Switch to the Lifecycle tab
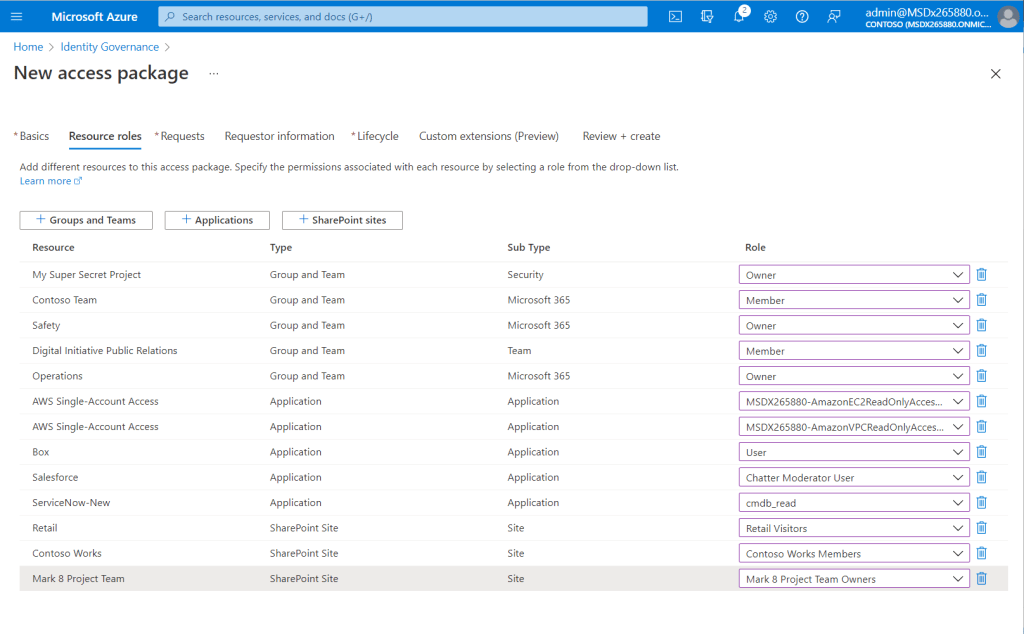1024x634 pixels. coord(375,136)
